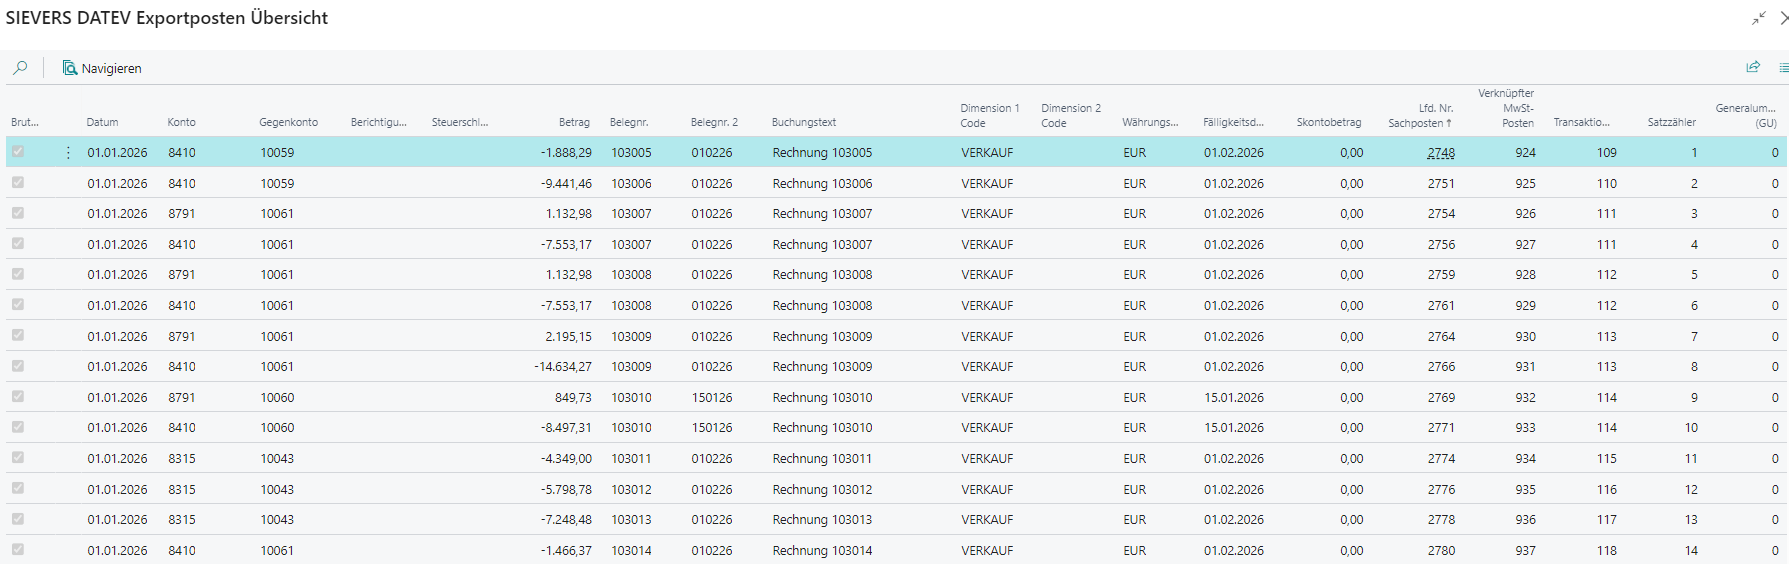Image resolution: width=1789 pixels, height=564 pixels.
Task: Click the share page icon
Action: (x=1753, y=67)
